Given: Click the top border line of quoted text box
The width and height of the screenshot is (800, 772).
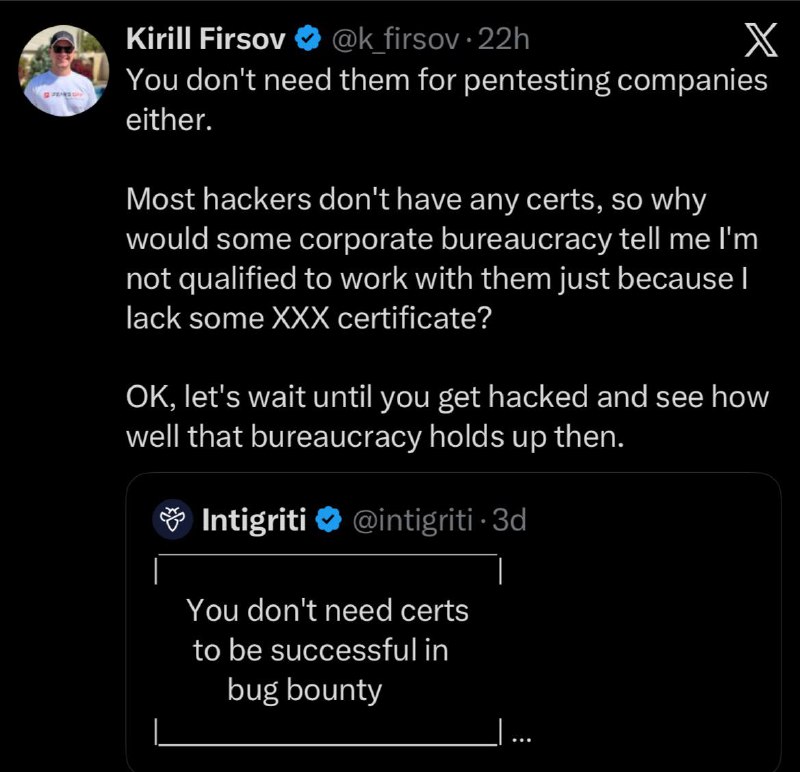Looking at the screenshot, I should (327, 556).
